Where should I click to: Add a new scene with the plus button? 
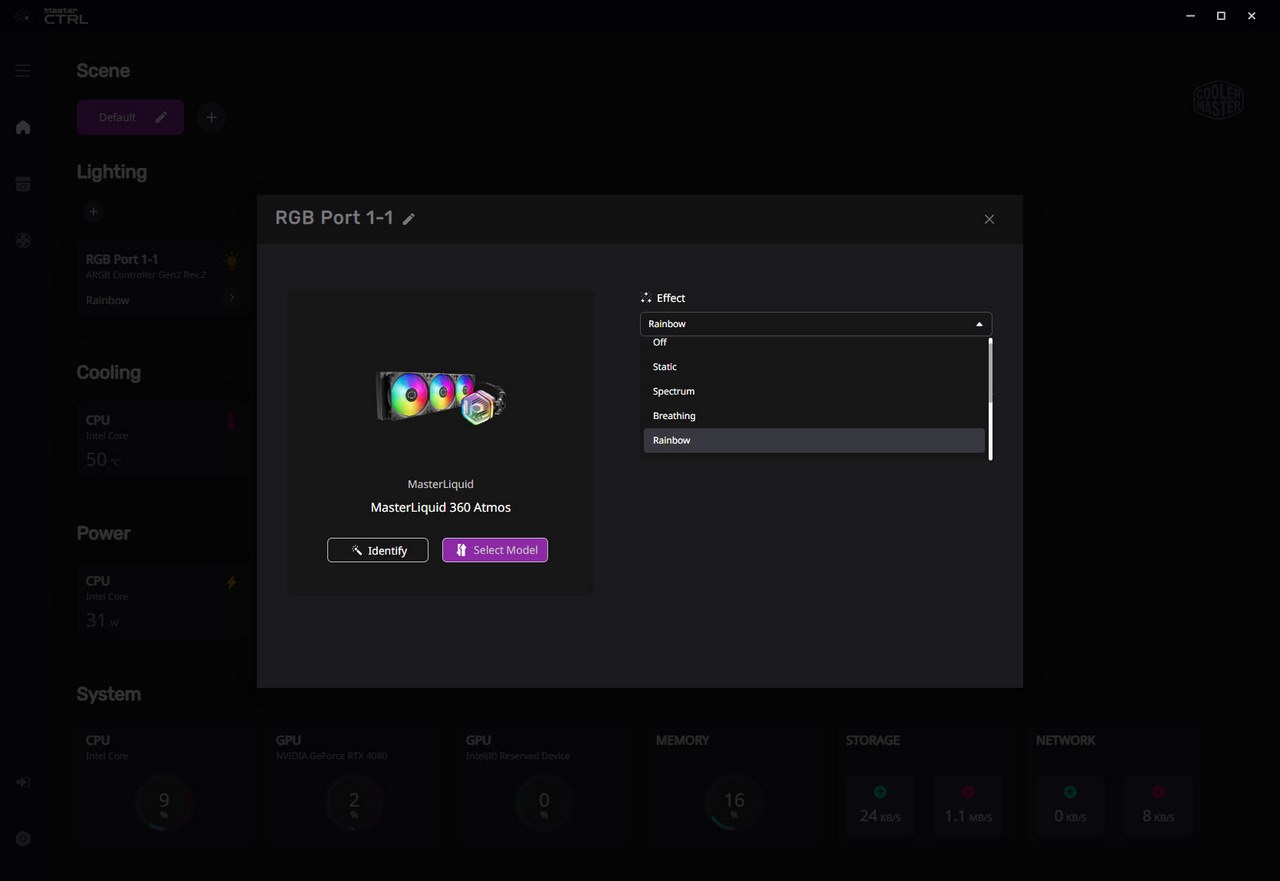[211, 117]
